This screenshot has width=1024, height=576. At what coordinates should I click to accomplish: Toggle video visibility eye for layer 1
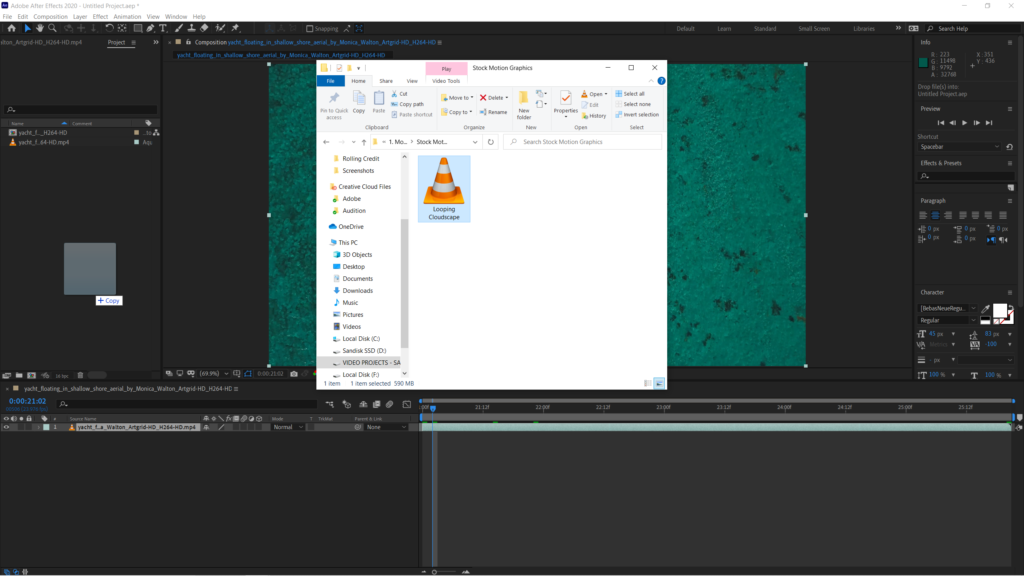[6, 427]
